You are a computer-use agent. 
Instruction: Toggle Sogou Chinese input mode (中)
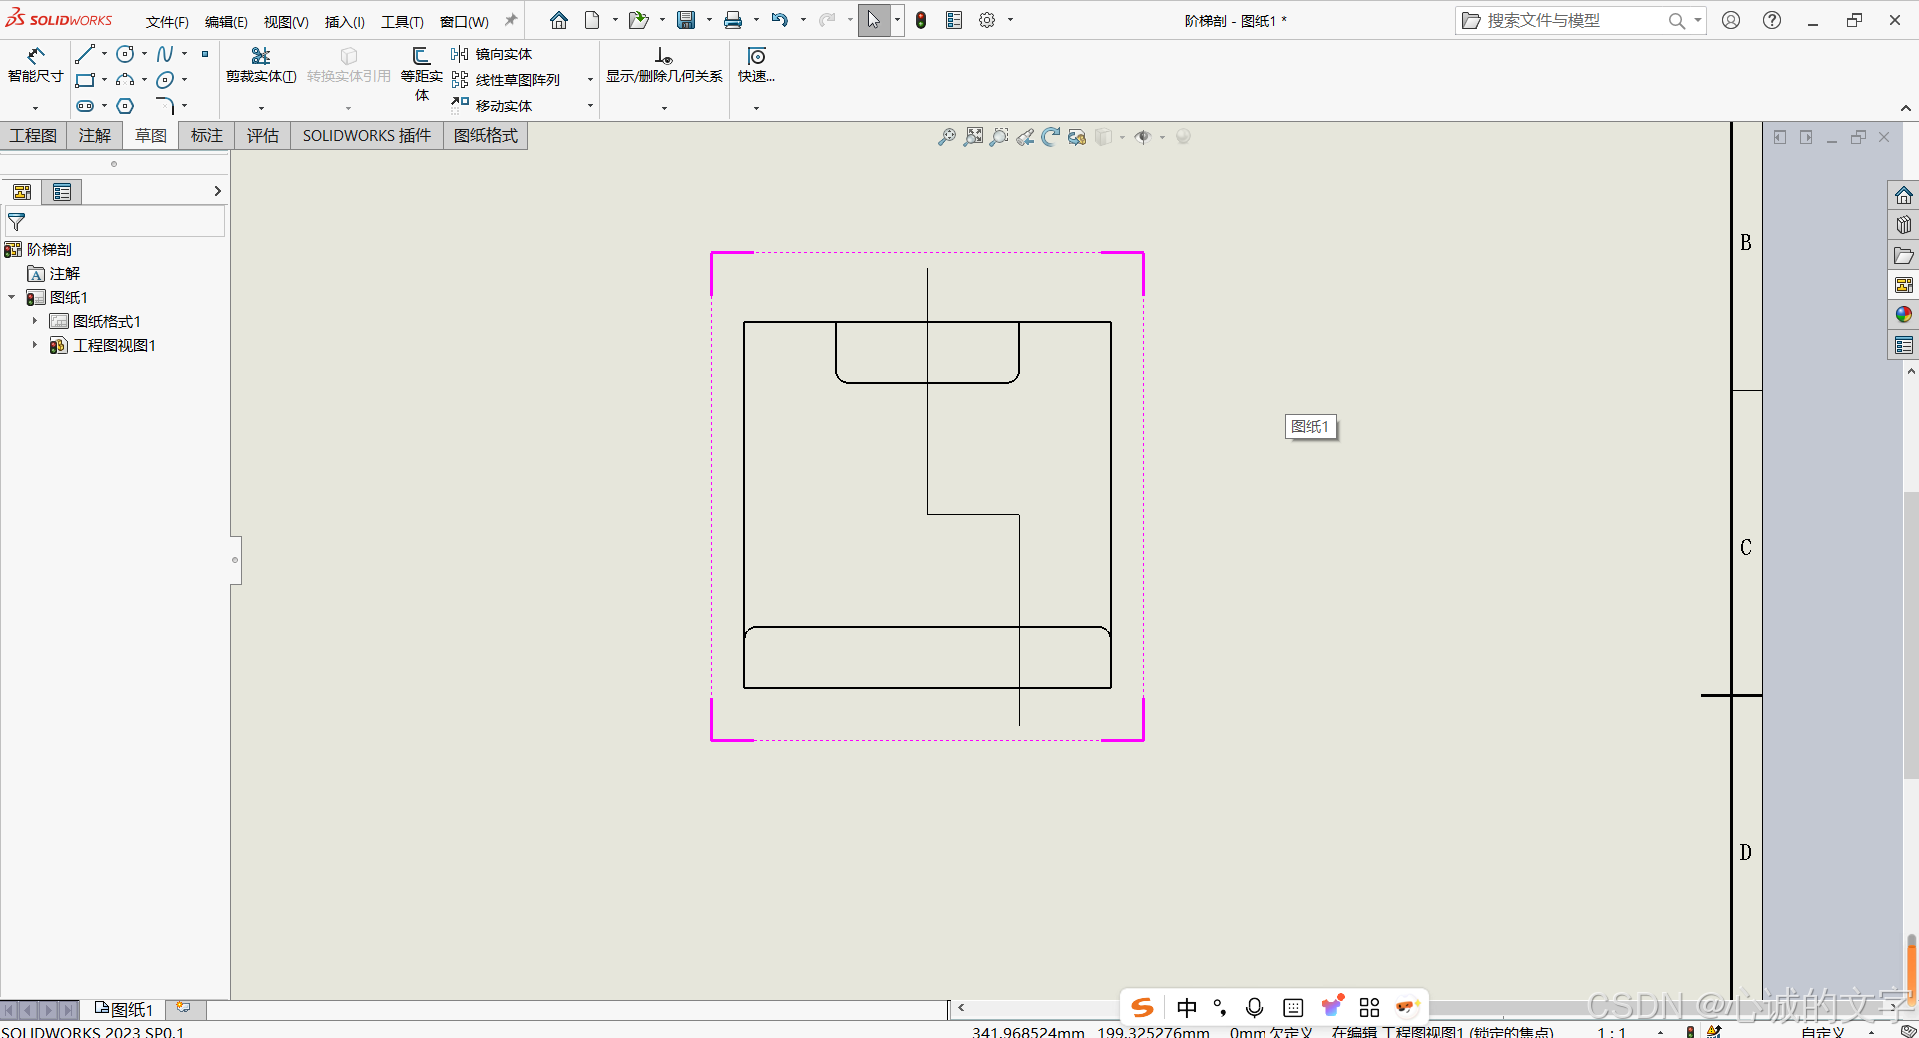click(x=1187, y=1007)
